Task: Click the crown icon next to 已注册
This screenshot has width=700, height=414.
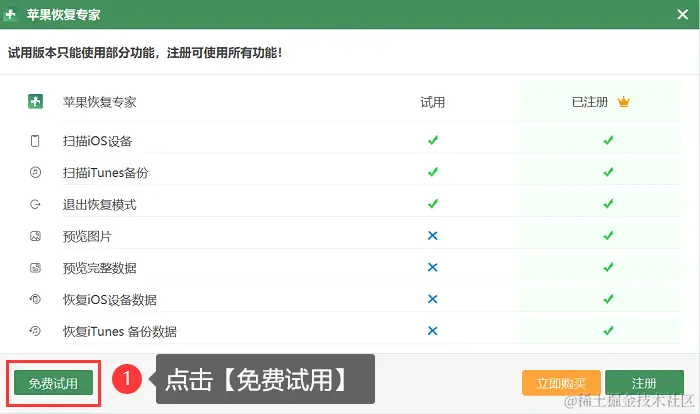Action: [623, 102]
